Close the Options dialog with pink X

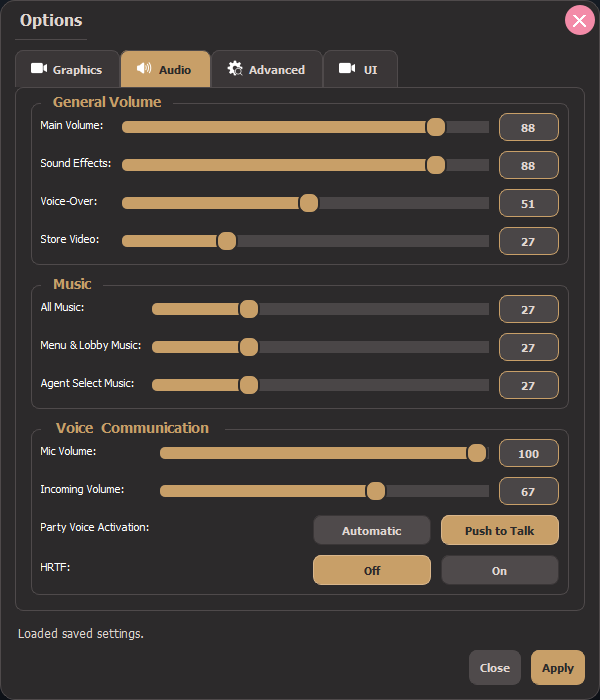coord(579,20)
